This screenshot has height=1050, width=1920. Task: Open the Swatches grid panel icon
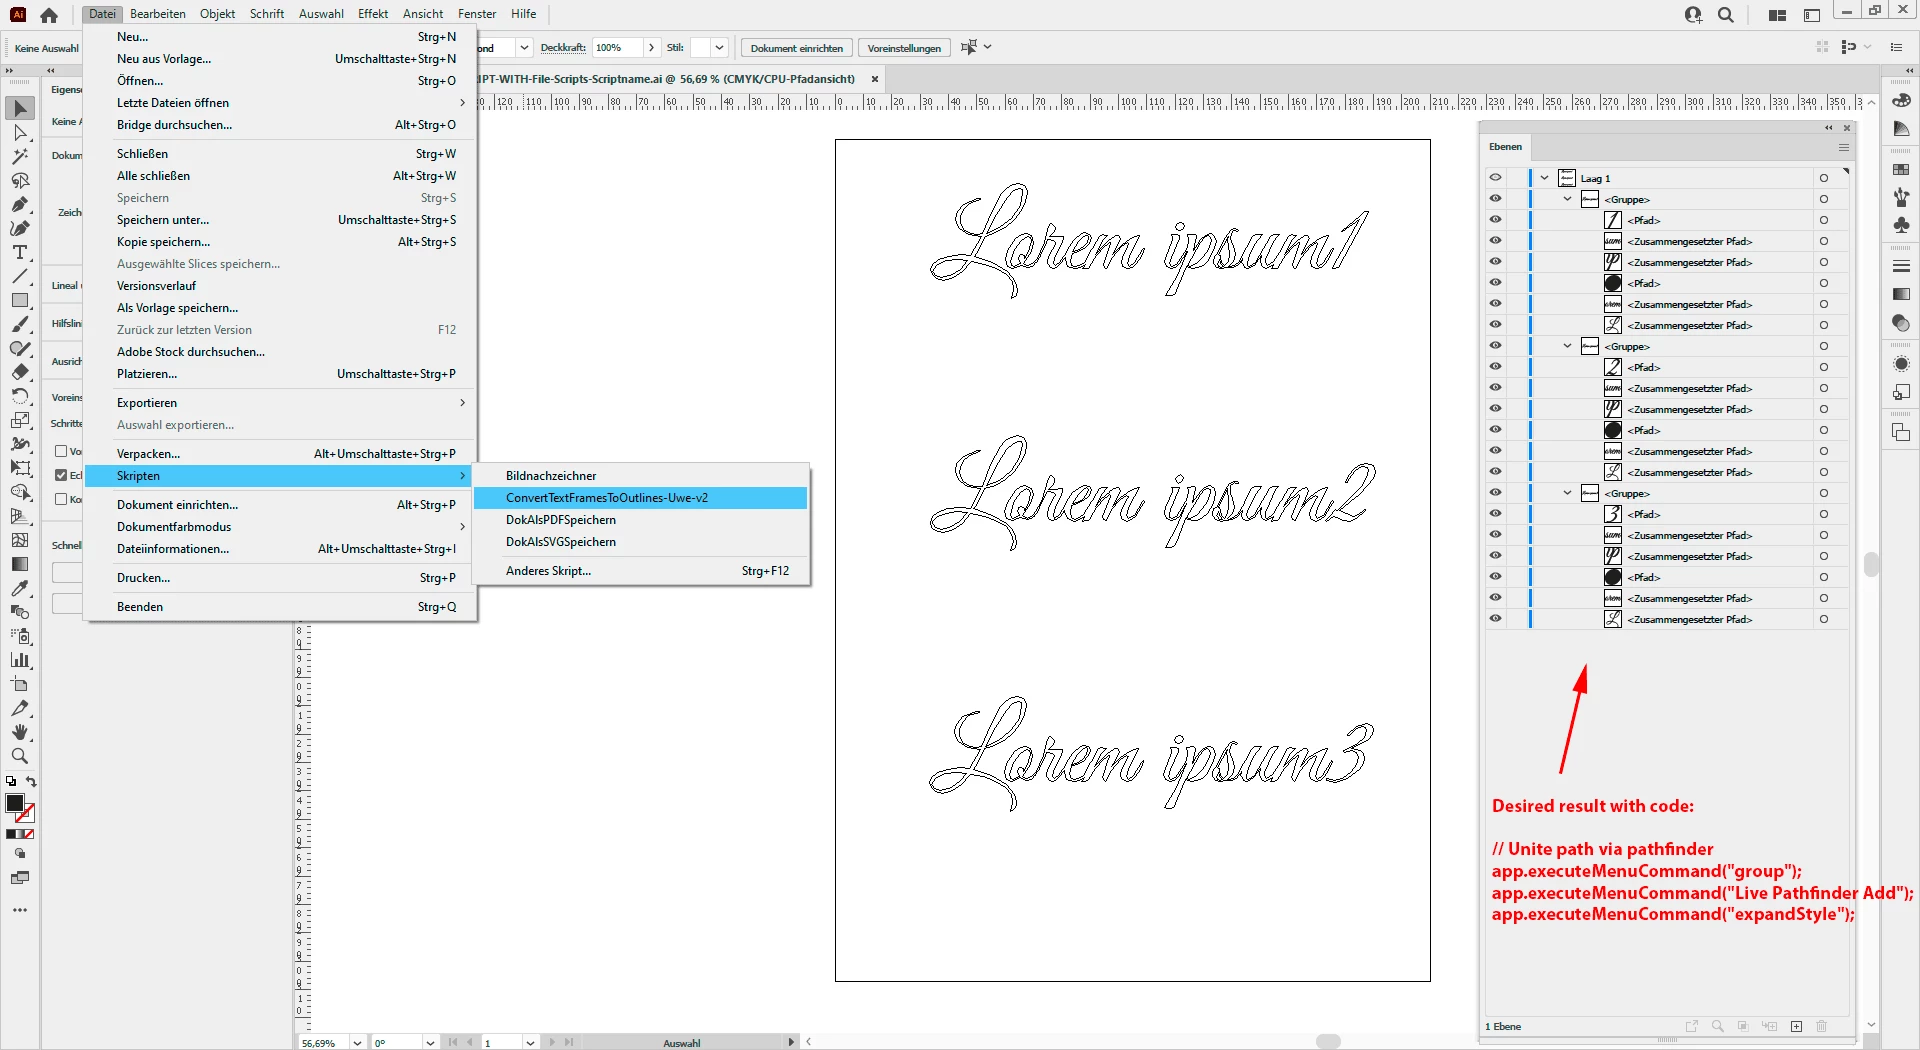(1901, 170)
